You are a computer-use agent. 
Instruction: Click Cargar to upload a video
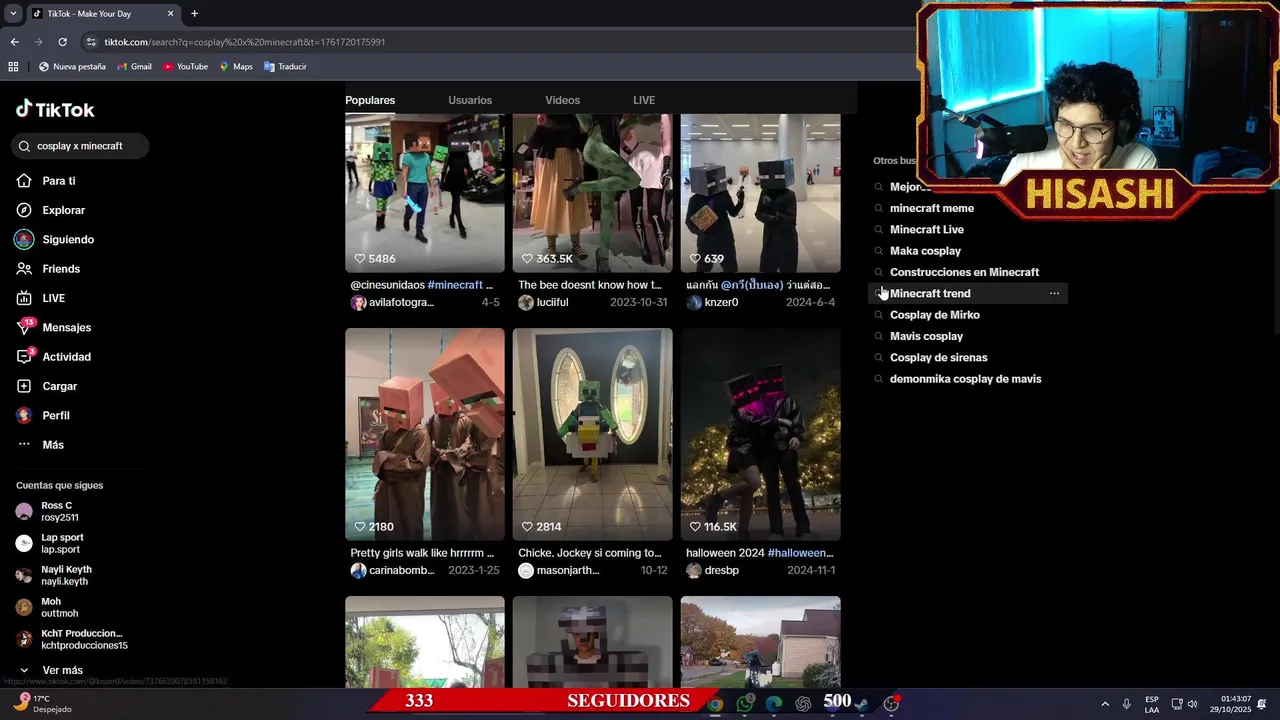point(47,386)
